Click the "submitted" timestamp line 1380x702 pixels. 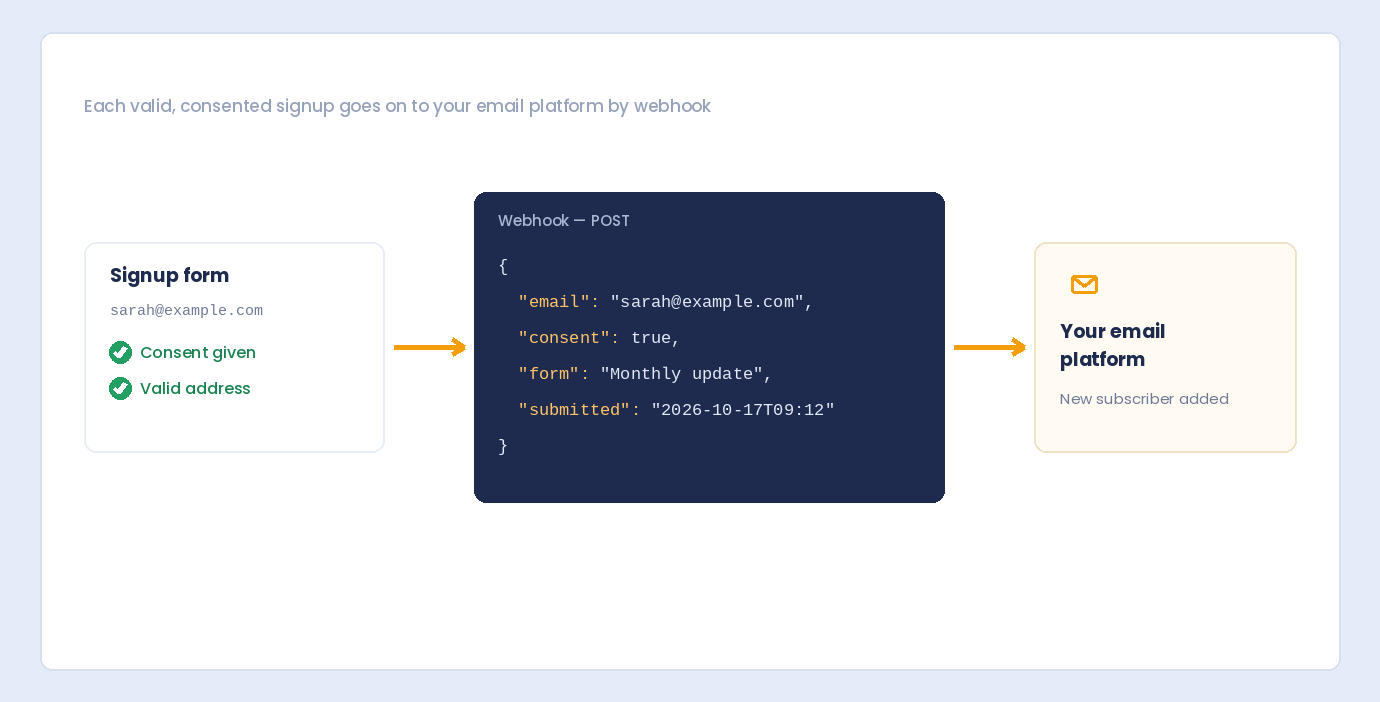coord(676,410)
